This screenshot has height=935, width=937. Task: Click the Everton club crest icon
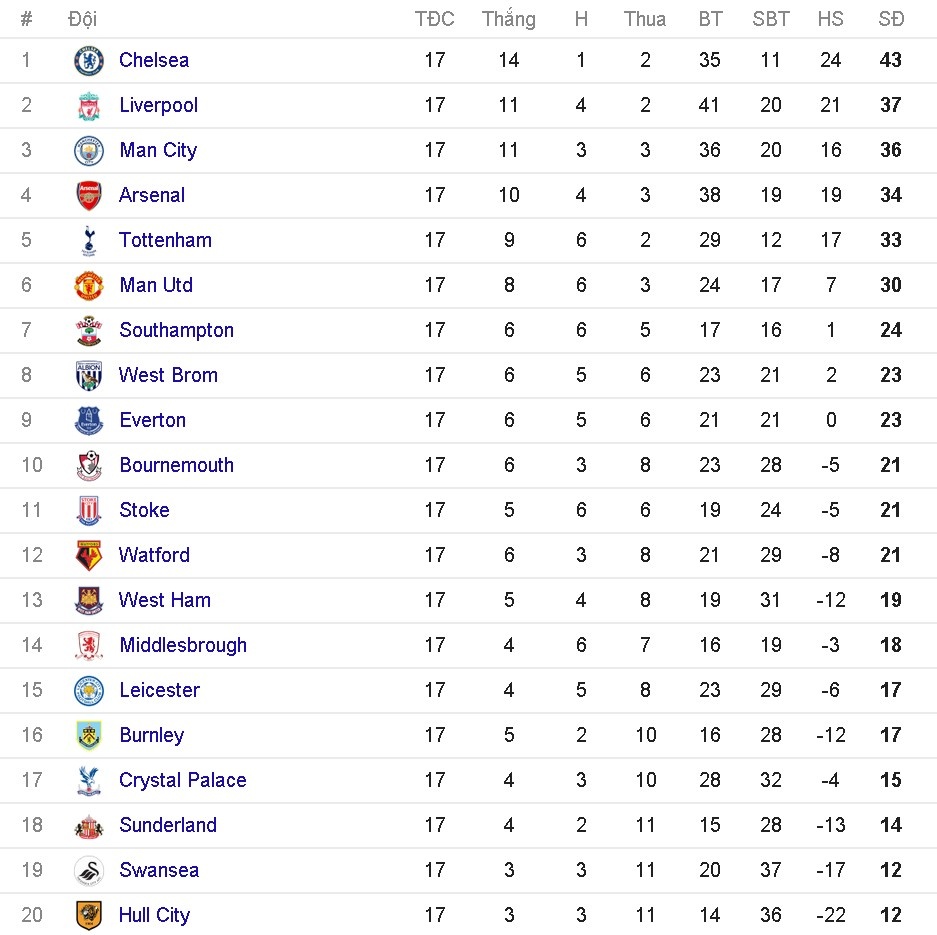(89, 421)
